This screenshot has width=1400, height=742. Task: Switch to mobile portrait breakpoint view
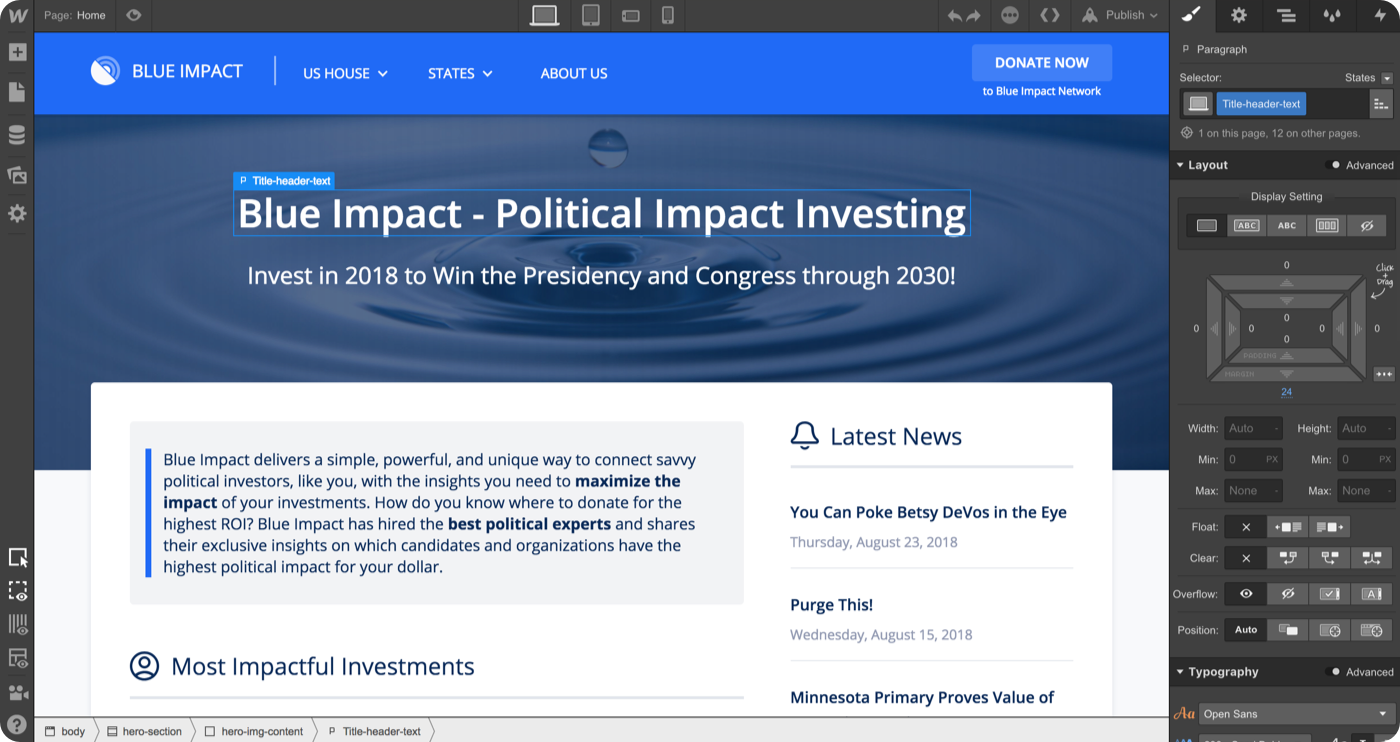[x=668, y=15]
